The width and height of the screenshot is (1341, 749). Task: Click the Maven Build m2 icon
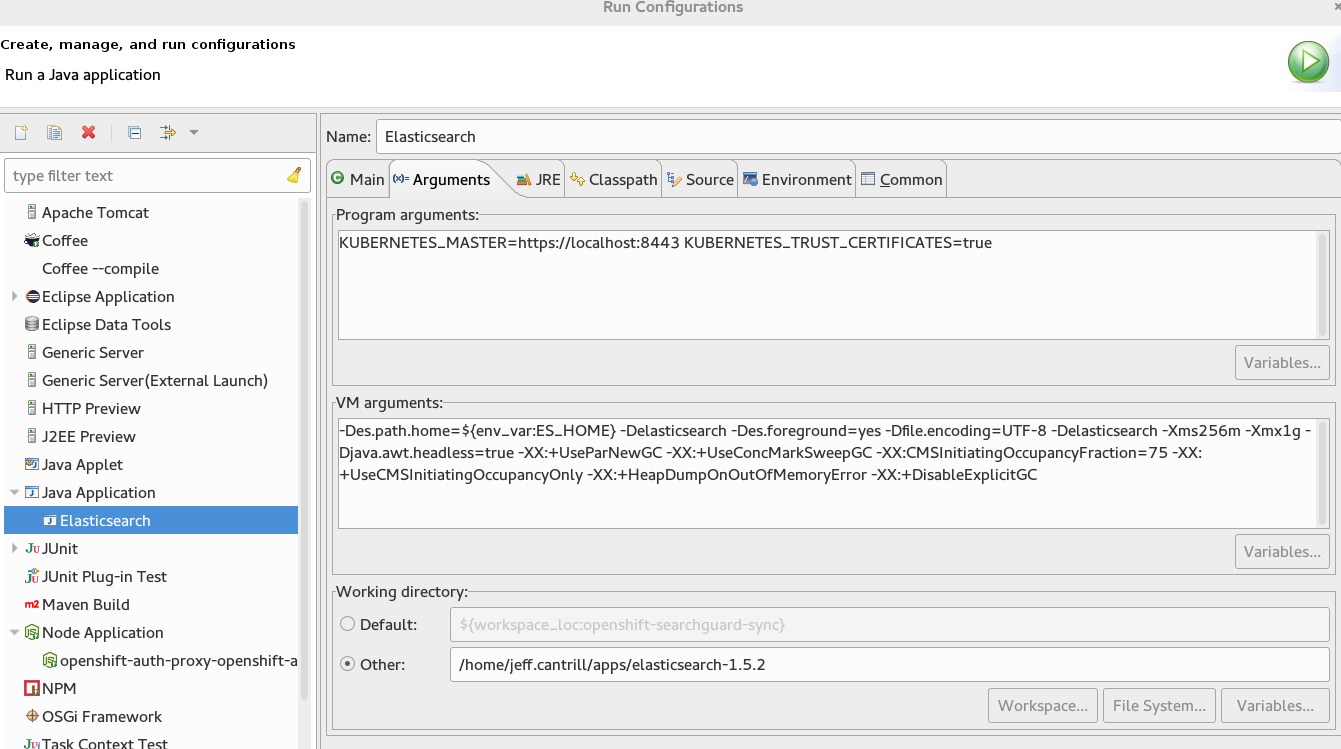32,604
